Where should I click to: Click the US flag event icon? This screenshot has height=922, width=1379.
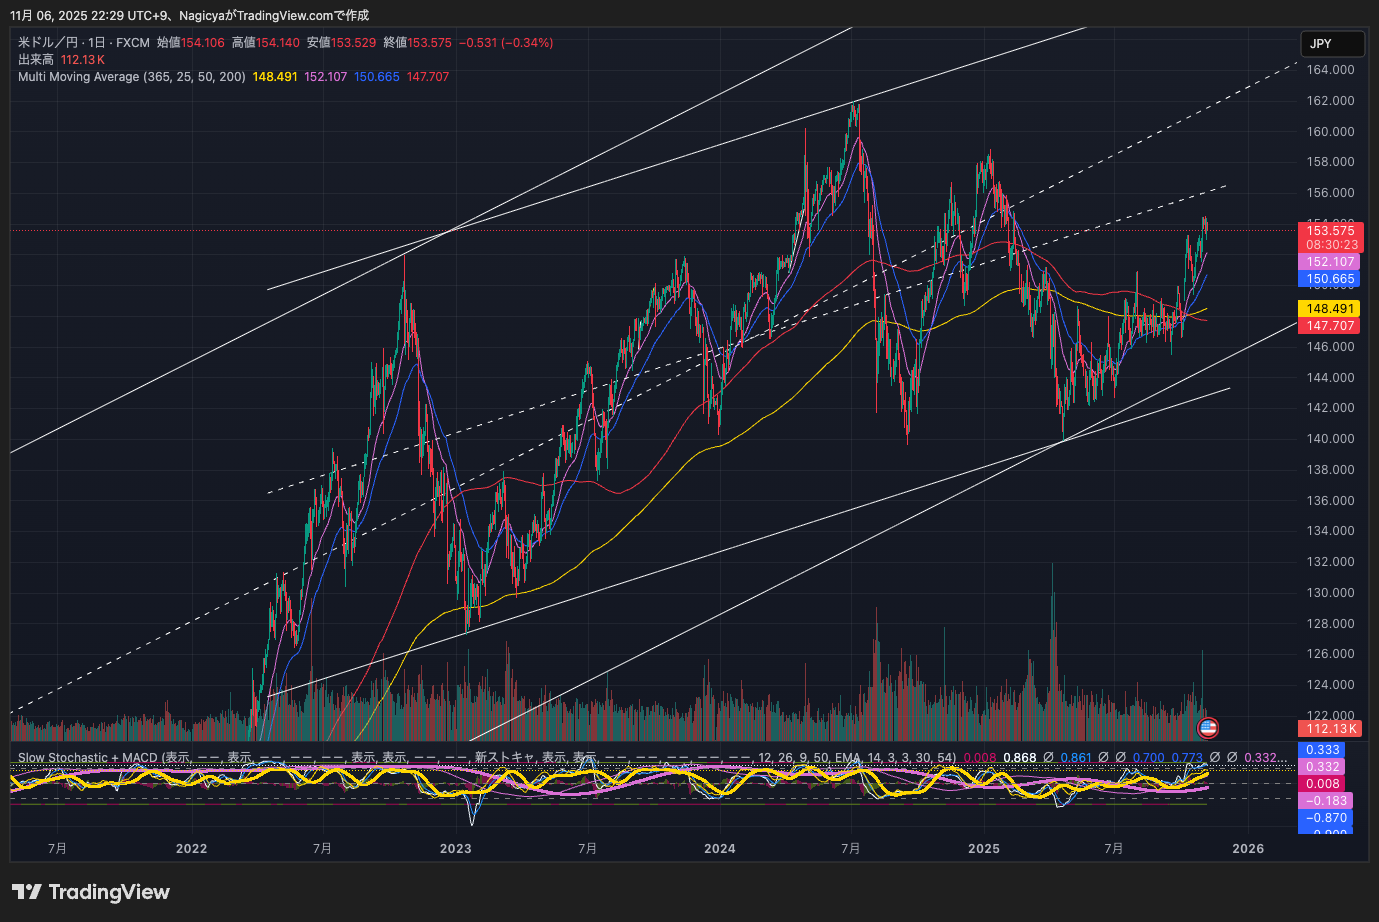coord(1208,728)
